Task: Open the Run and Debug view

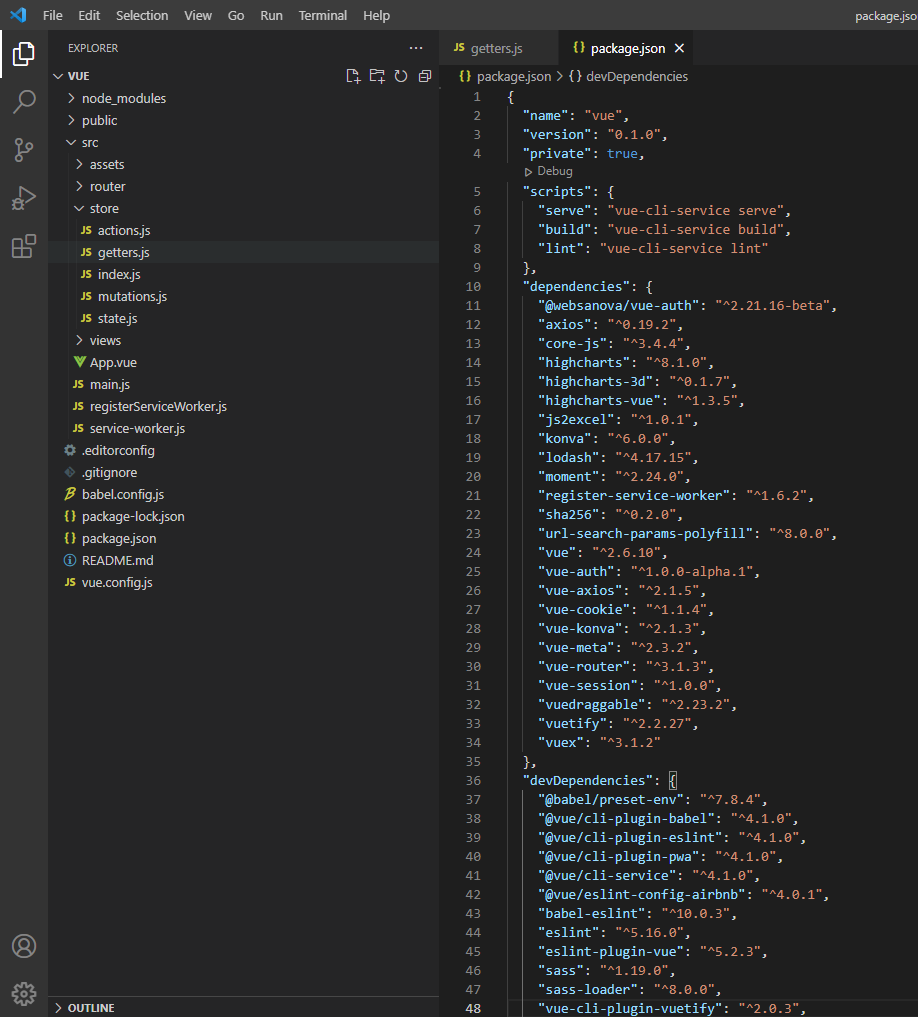Action: pyautogui.click(x=24, y=198)
